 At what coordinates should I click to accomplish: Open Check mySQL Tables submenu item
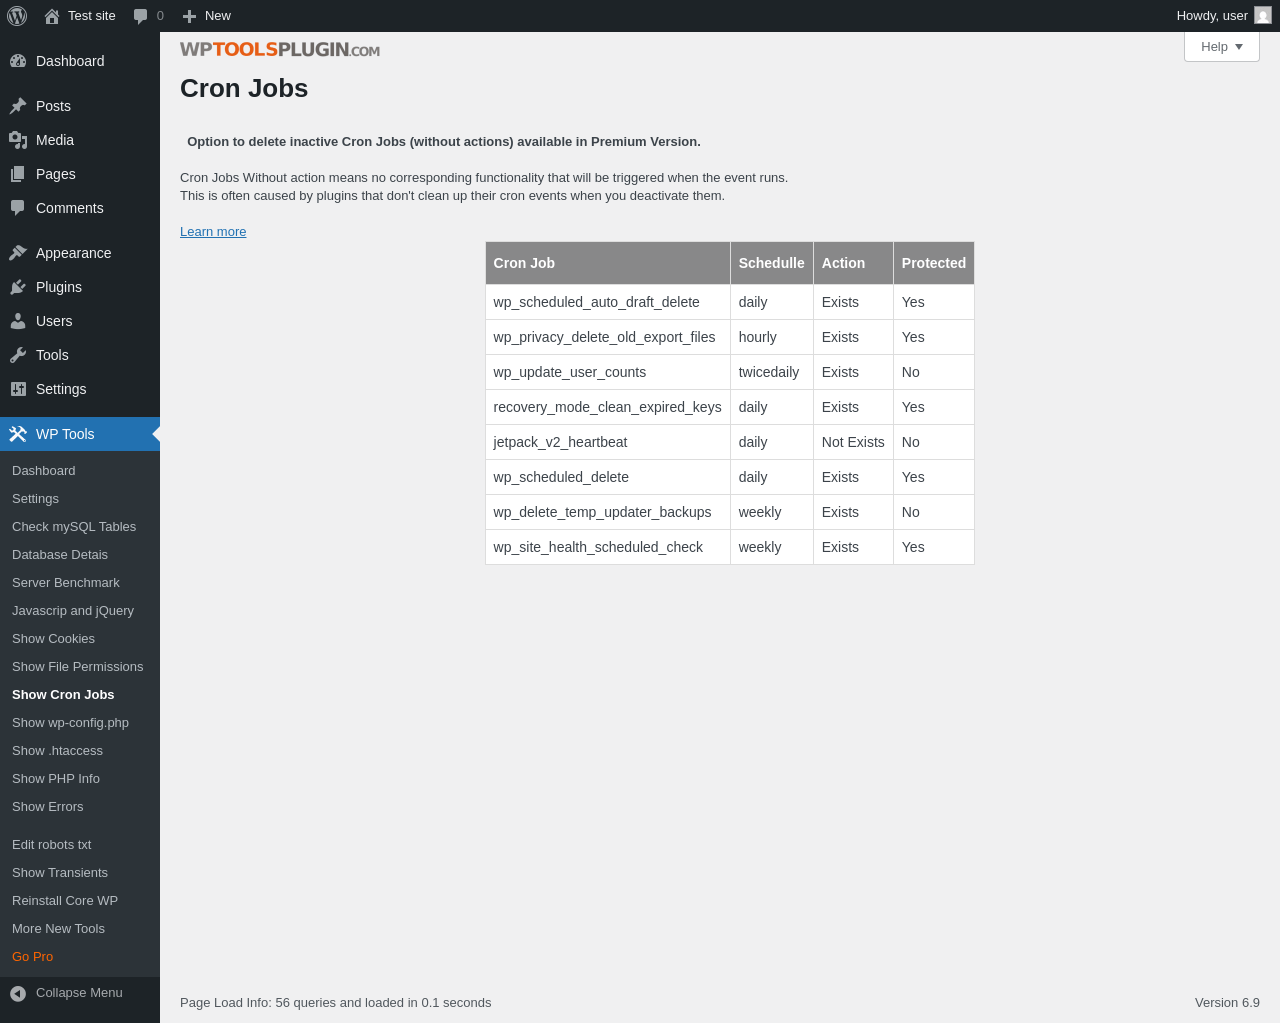74,527
